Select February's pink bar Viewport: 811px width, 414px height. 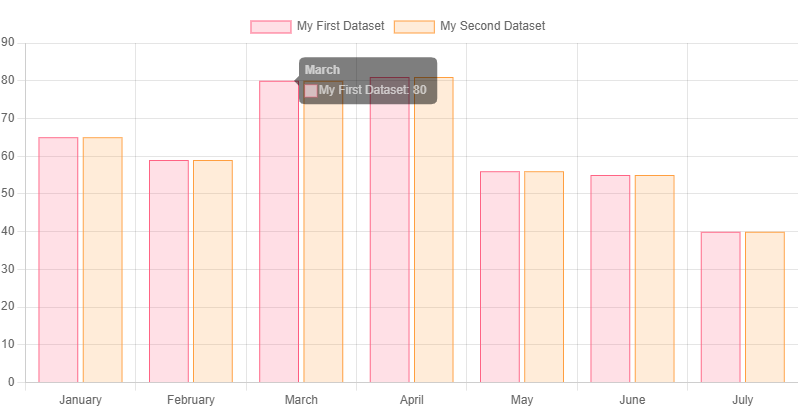tap(169, 271)
